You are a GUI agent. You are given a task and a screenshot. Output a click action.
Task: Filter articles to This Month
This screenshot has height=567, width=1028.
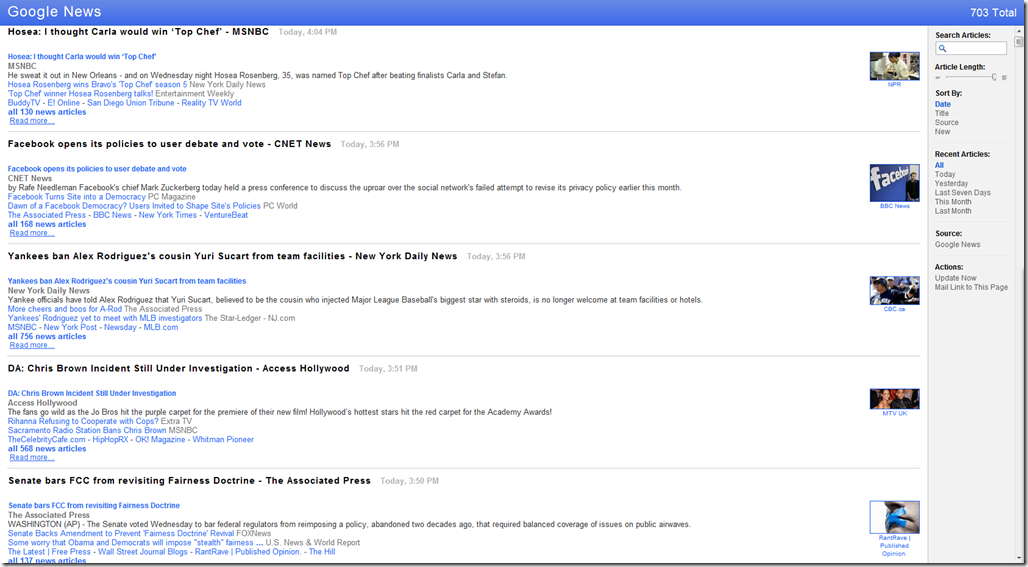pos(953,202)
